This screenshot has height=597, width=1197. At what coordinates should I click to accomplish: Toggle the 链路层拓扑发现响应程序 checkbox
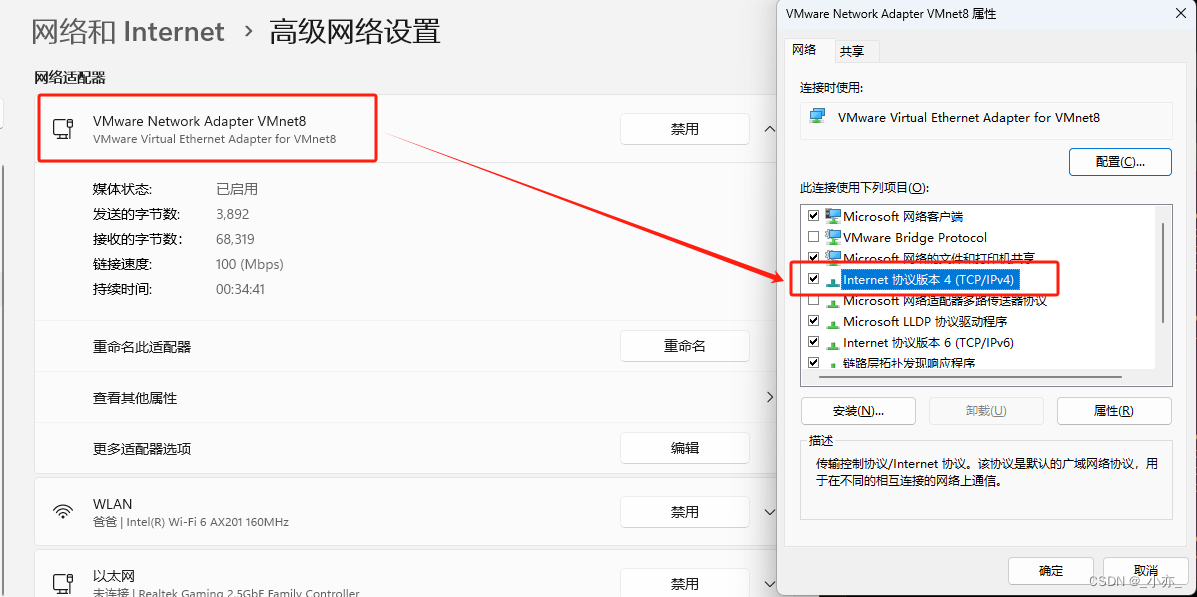(x=813, y=363)
